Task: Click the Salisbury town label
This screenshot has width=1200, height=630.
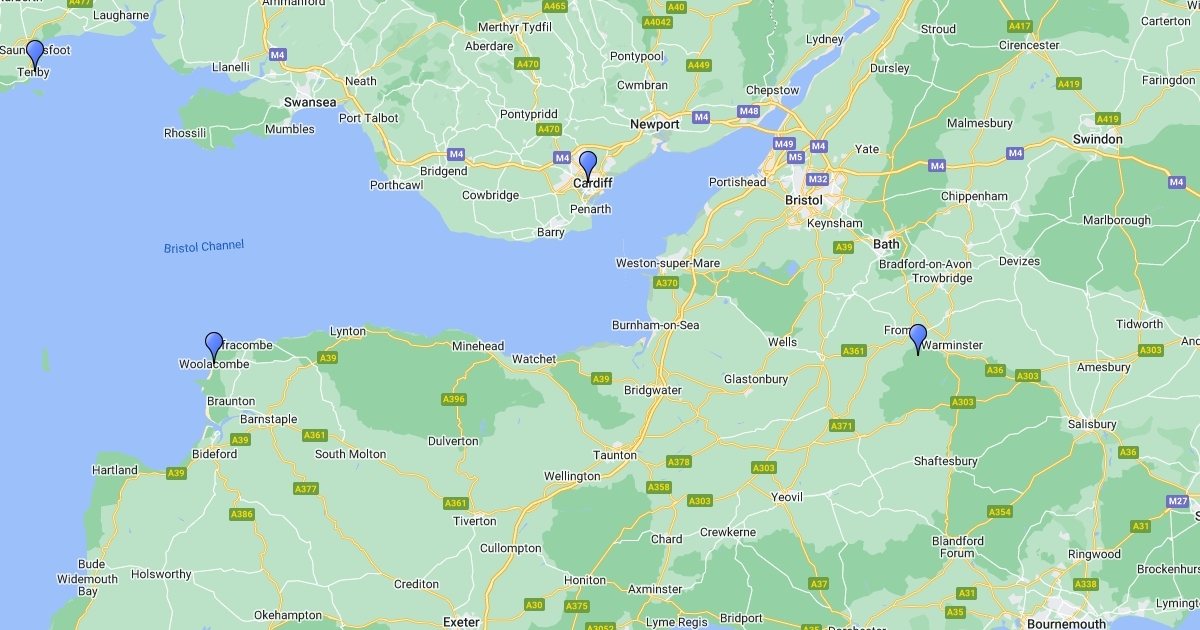Action: (1091, 424)
